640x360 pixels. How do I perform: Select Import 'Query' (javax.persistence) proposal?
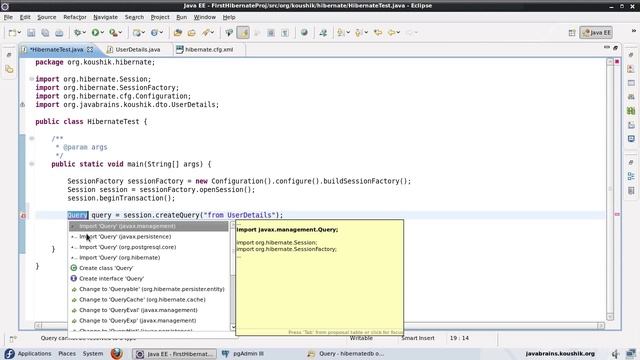(x=148, y=237)
